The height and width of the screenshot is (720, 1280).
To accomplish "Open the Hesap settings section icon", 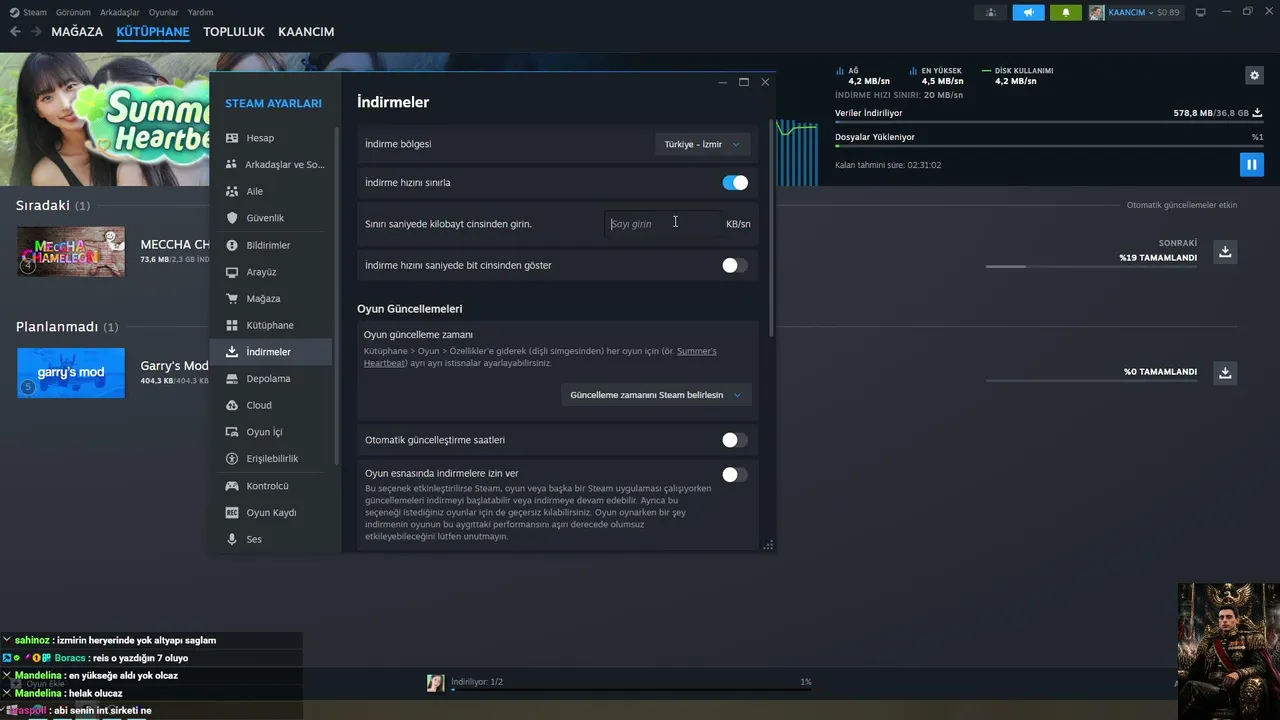I will click(232, 138).
